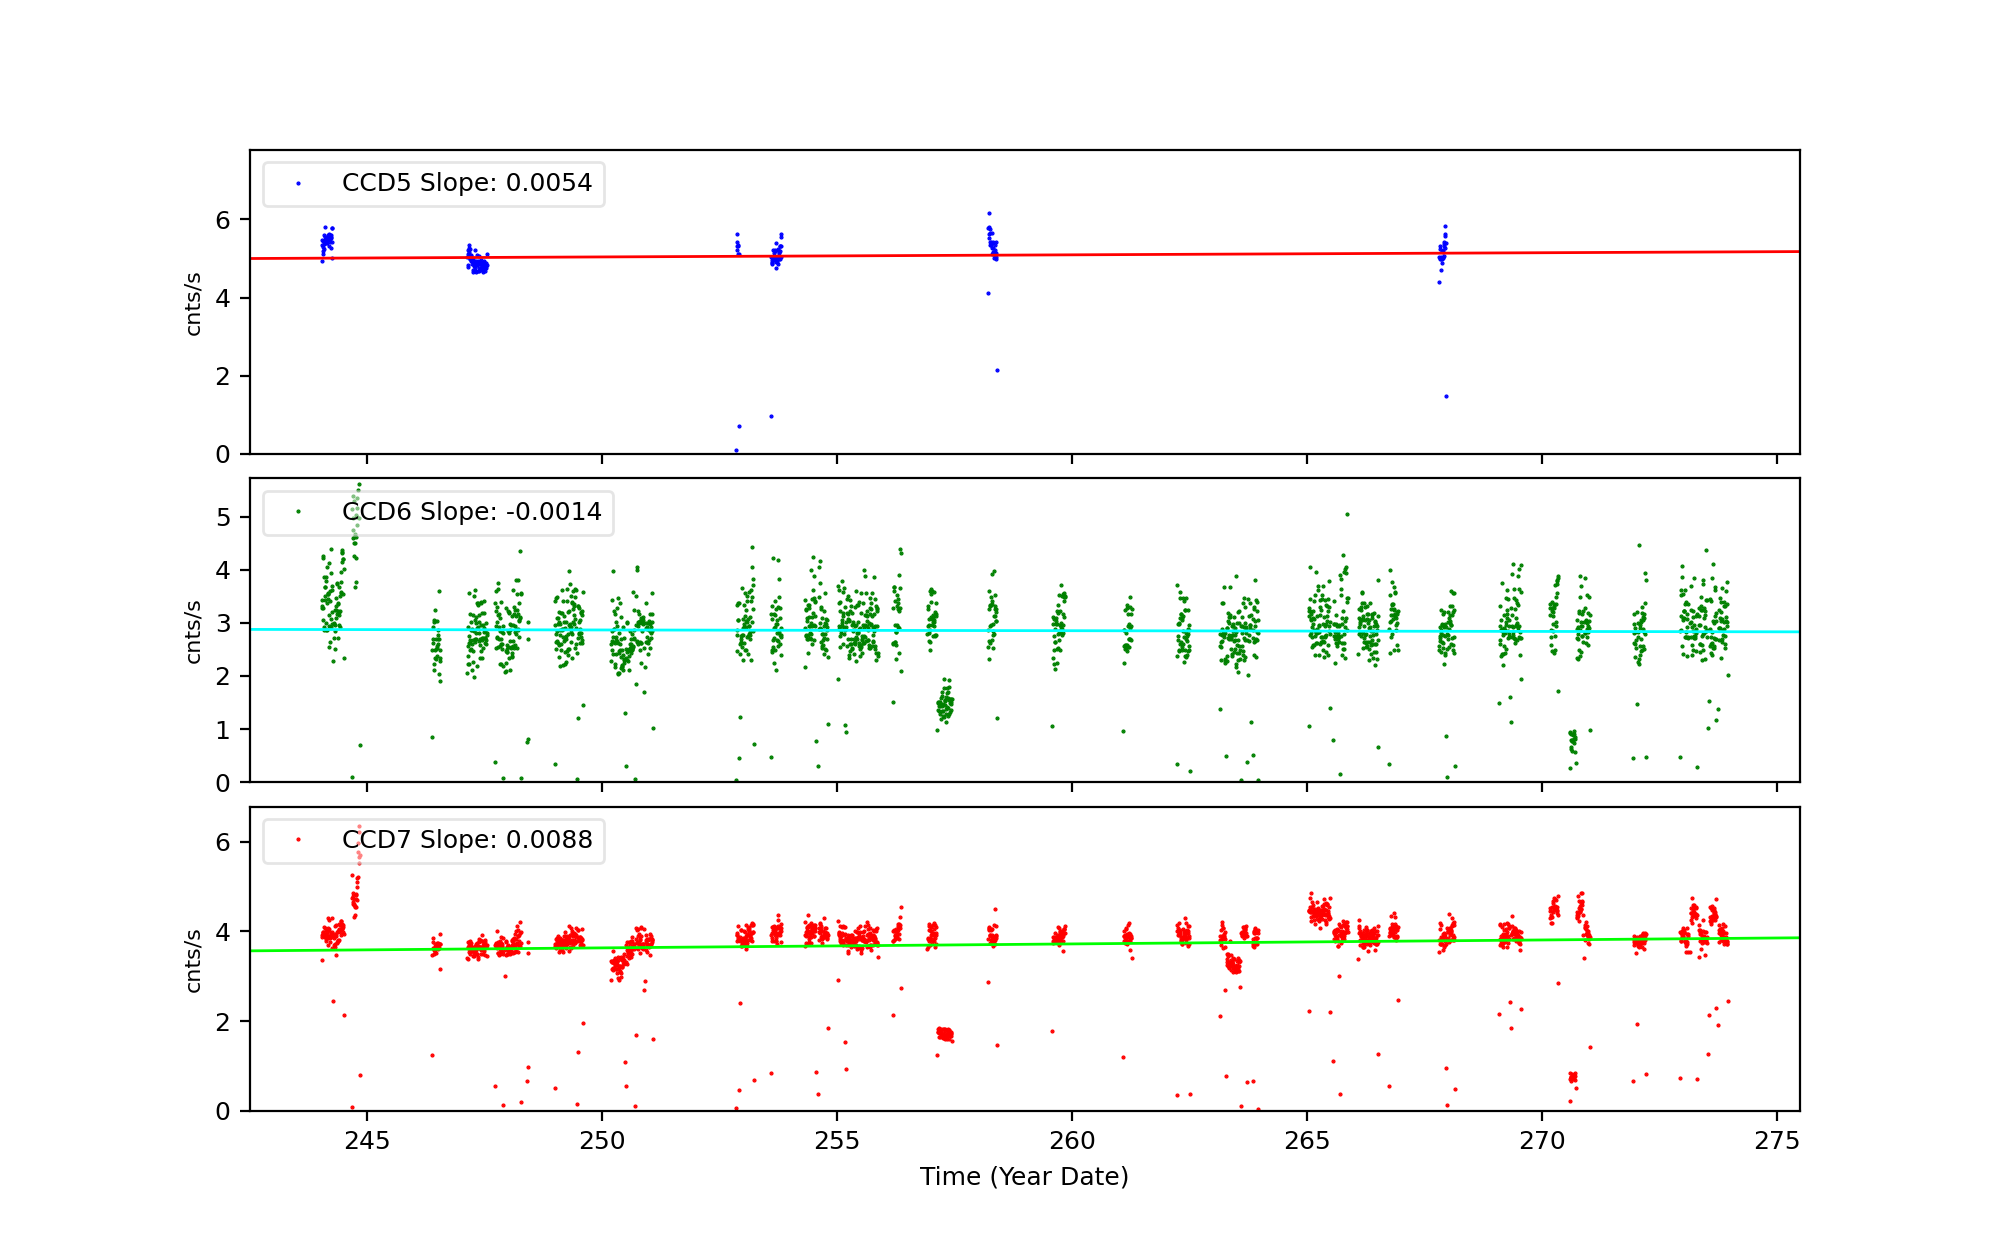Click the 275 tick label on x-axis

coord(1777,1141)
